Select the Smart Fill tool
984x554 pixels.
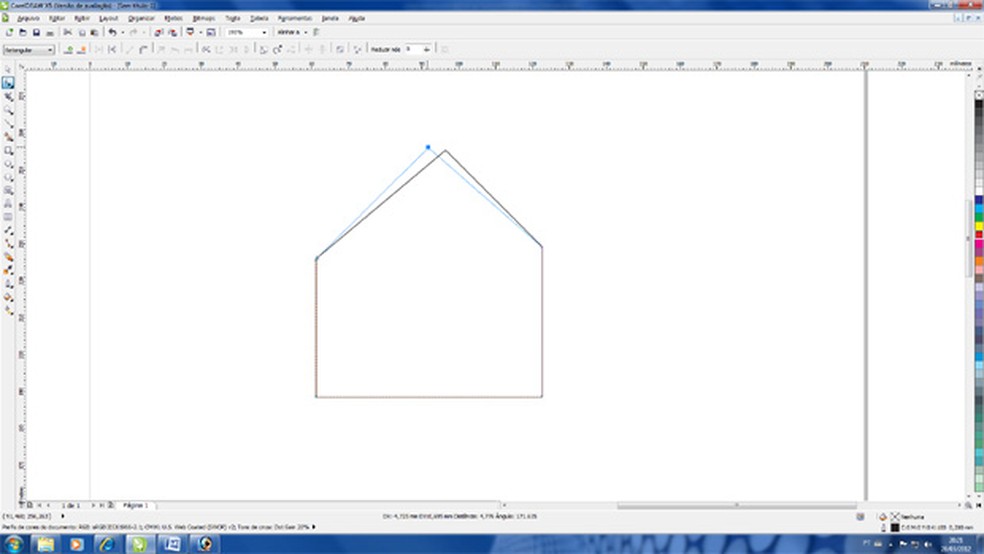pos(8,137)
